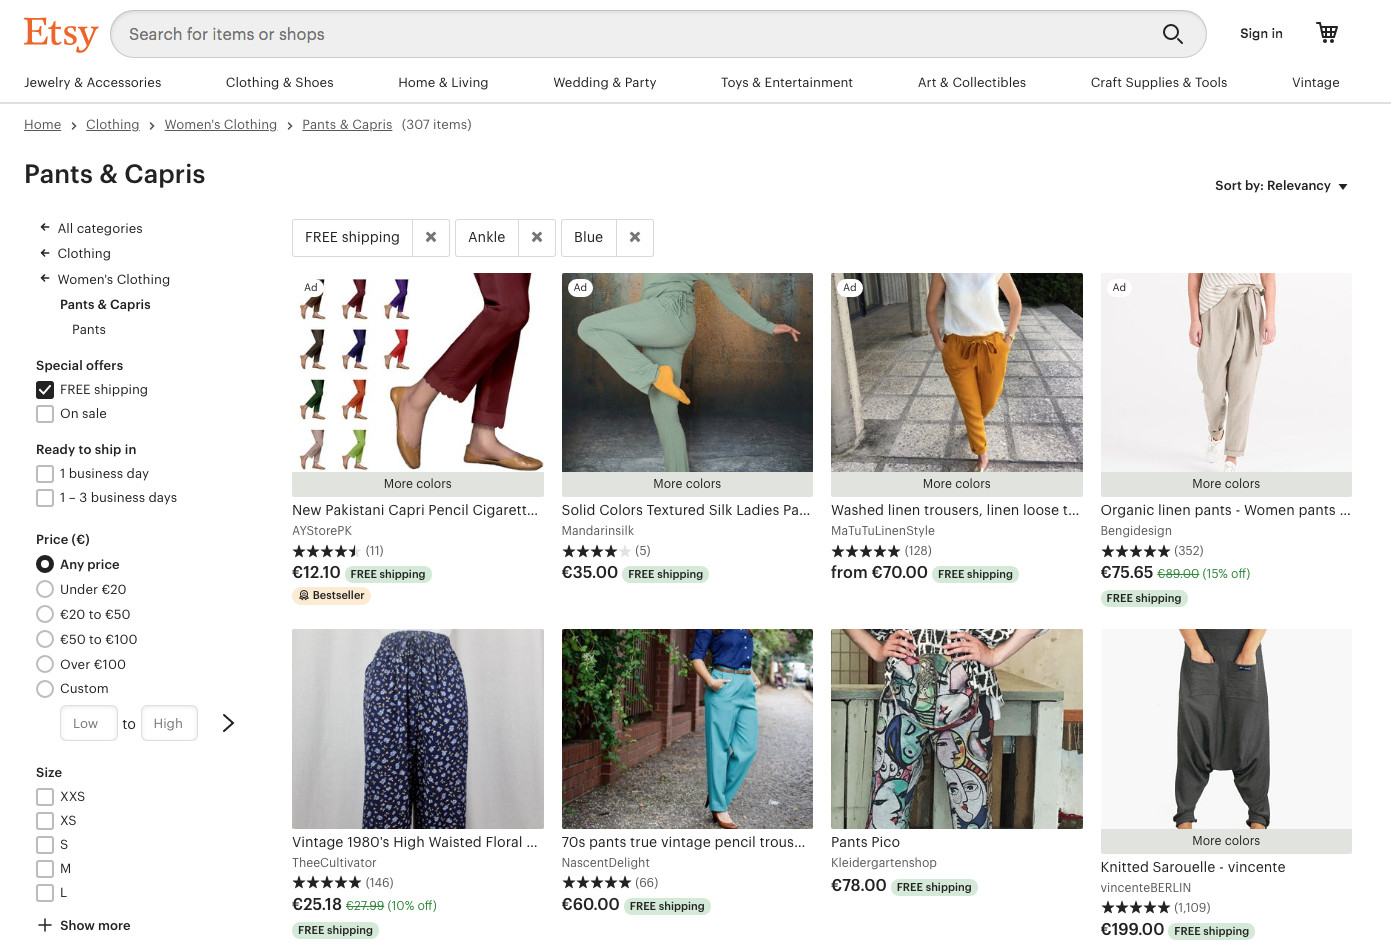Open the Sort by Relevancy dropdown
The height and width of the screenshot is (952, 1391).
pyautogui.click(x=1281, y=186)
